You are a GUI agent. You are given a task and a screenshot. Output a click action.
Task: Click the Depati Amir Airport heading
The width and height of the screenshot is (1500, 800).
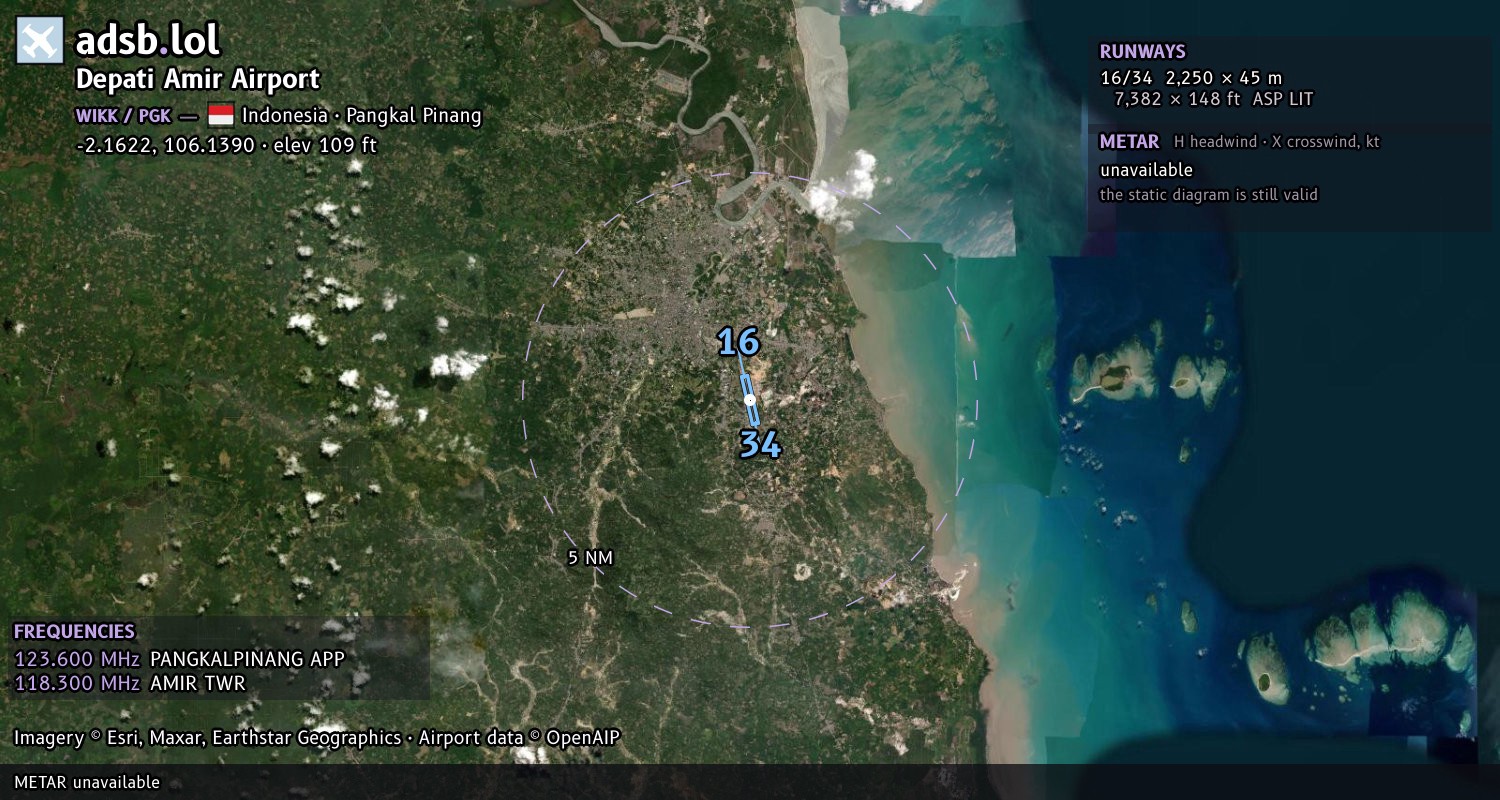click(x=198, y=79)
